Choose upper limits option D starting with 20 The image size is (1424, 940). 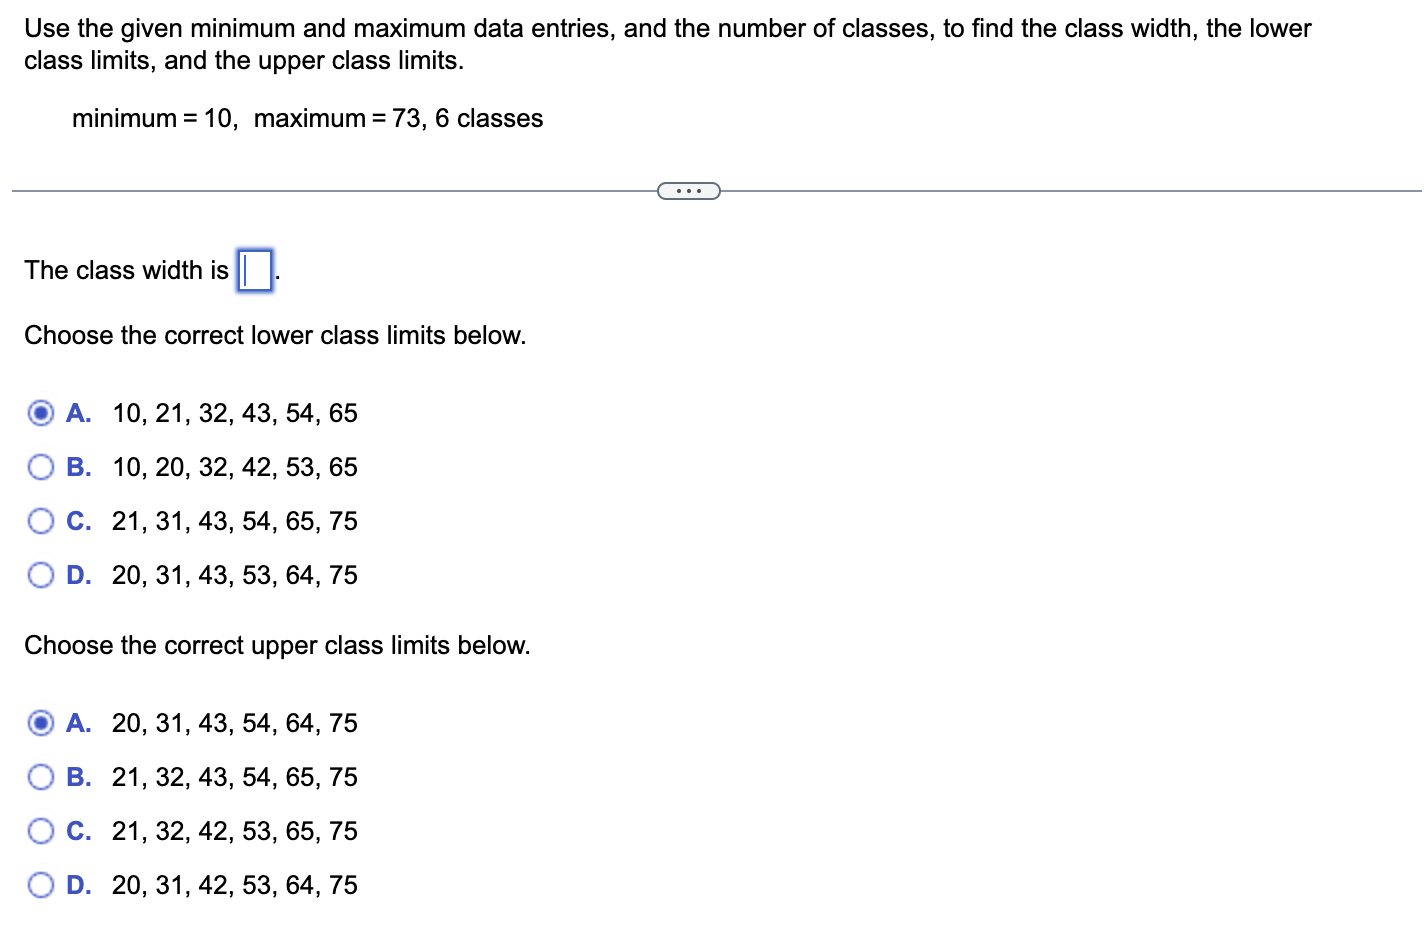[x=41, y=885]
